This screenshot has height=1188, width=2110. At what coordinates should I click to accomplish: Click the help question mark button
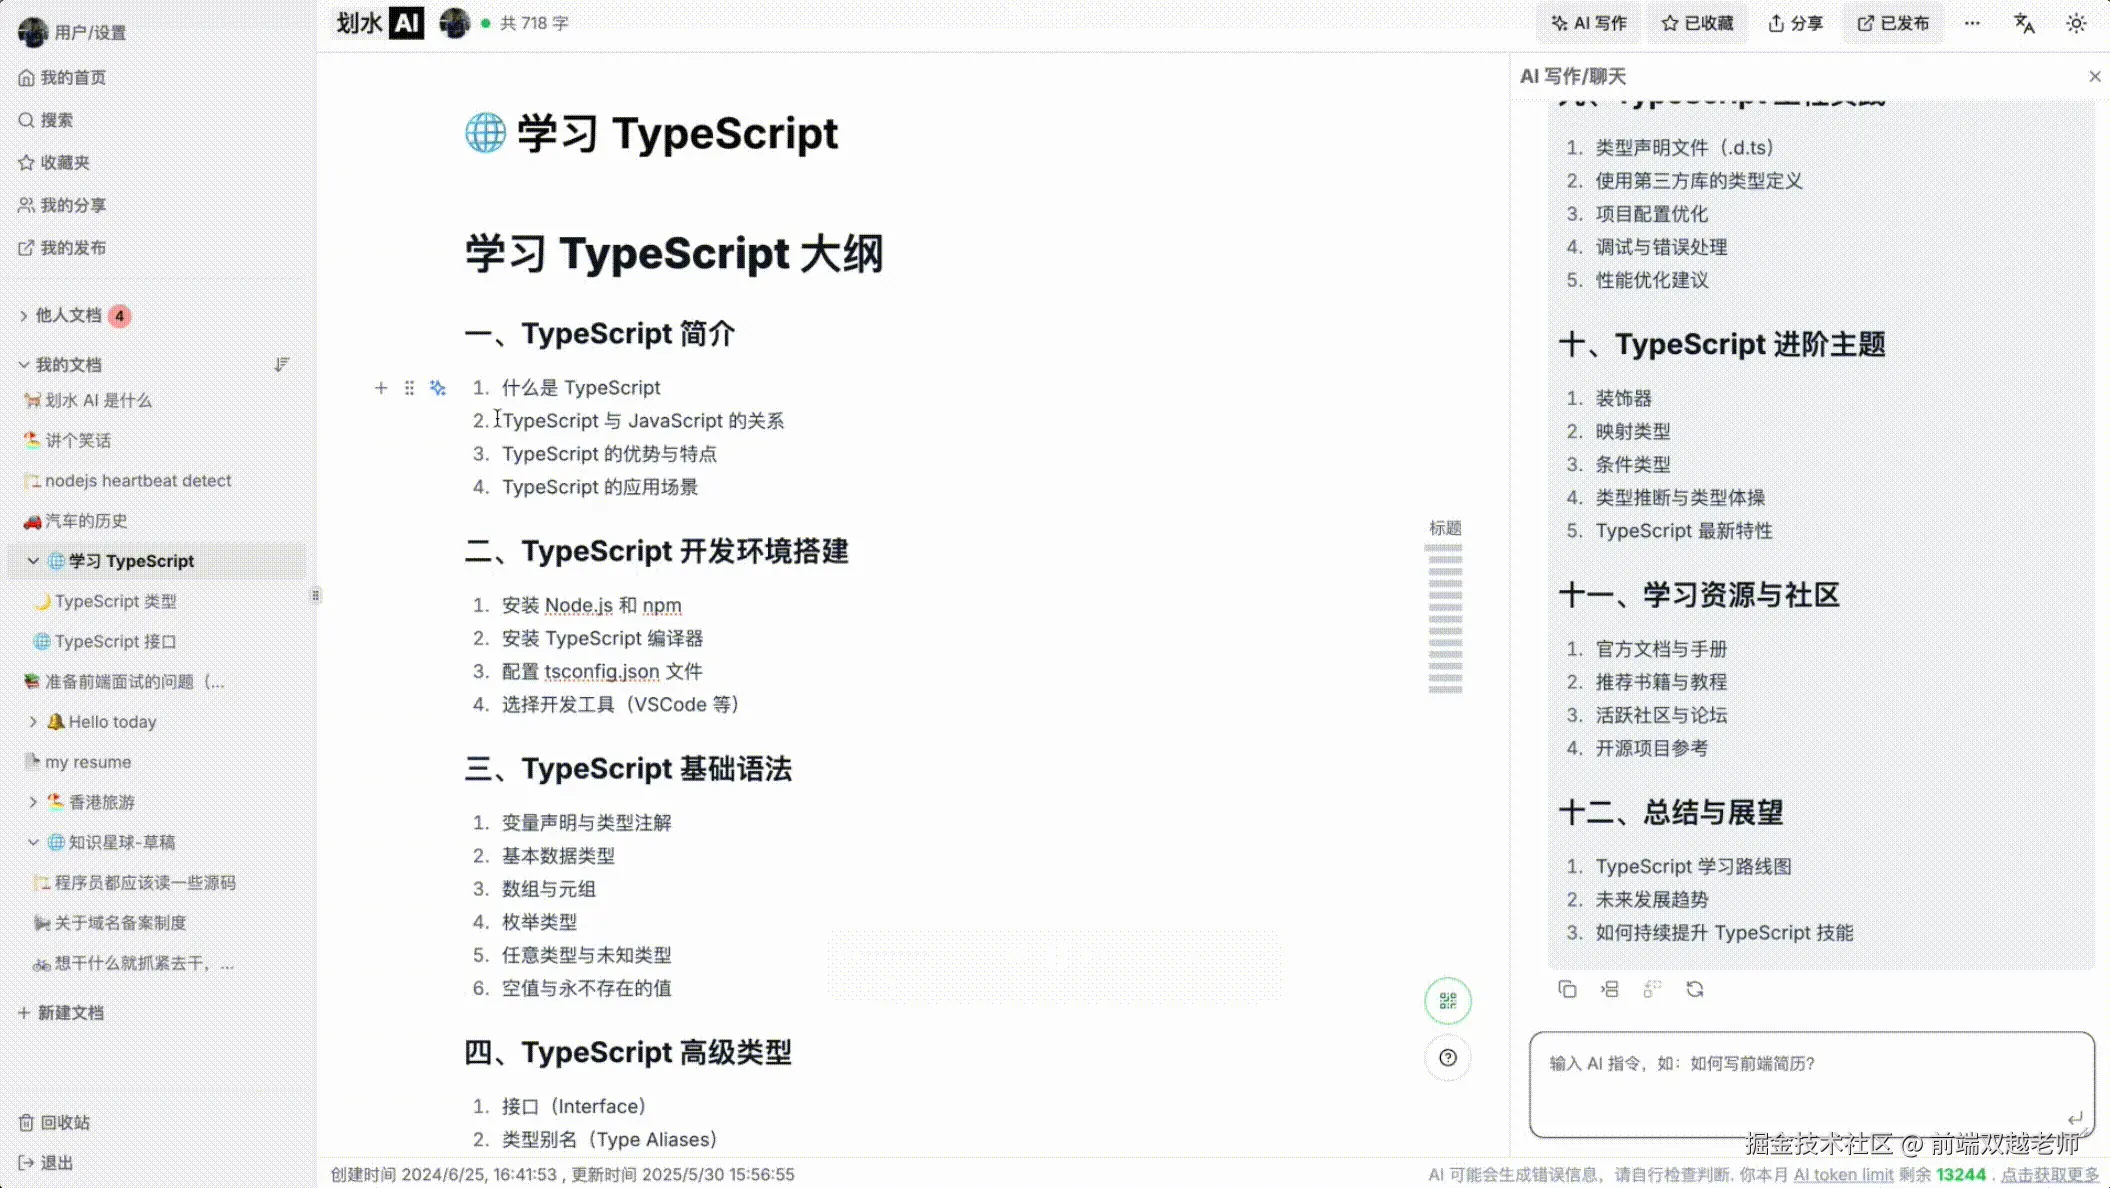tap(1447, 1058)
